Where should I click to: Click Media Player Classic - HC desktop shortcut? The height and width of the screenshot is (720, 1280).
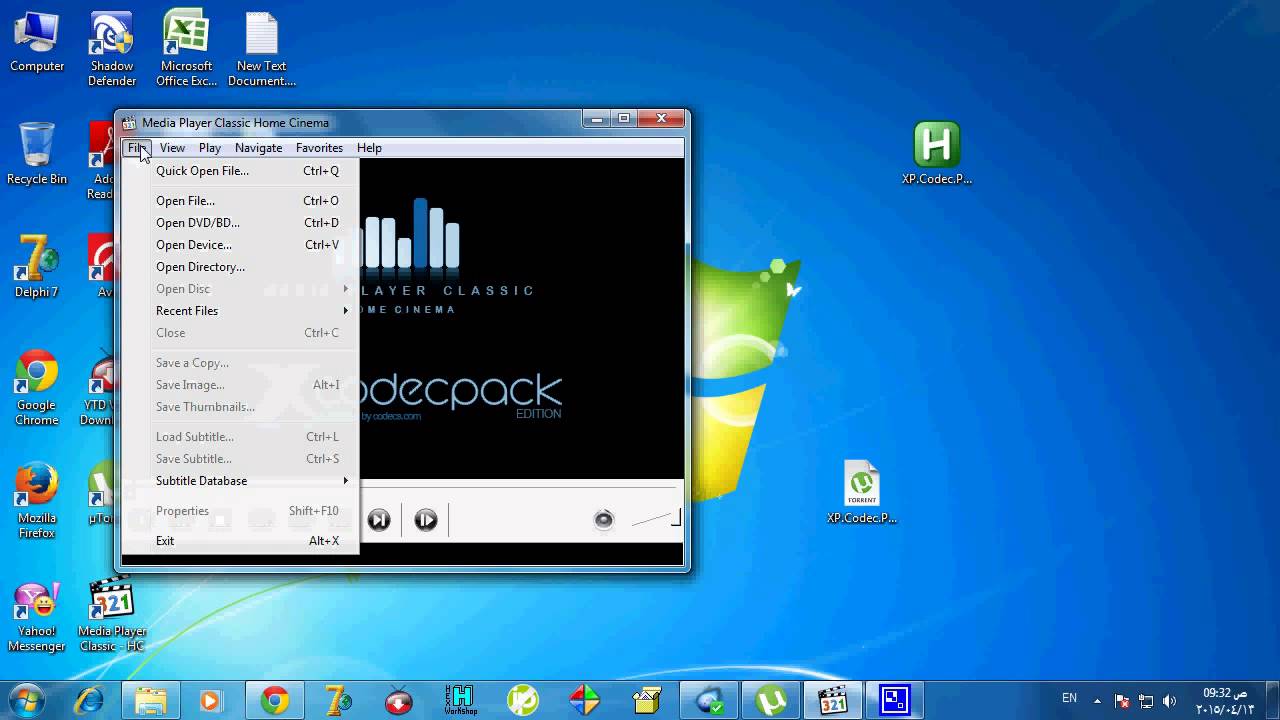click(112, 614)
